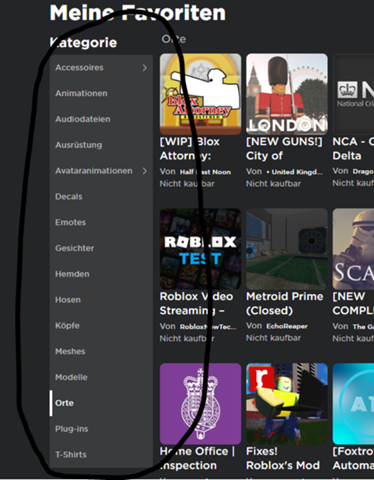Select the Accessoires category

[x=101, y=68]
